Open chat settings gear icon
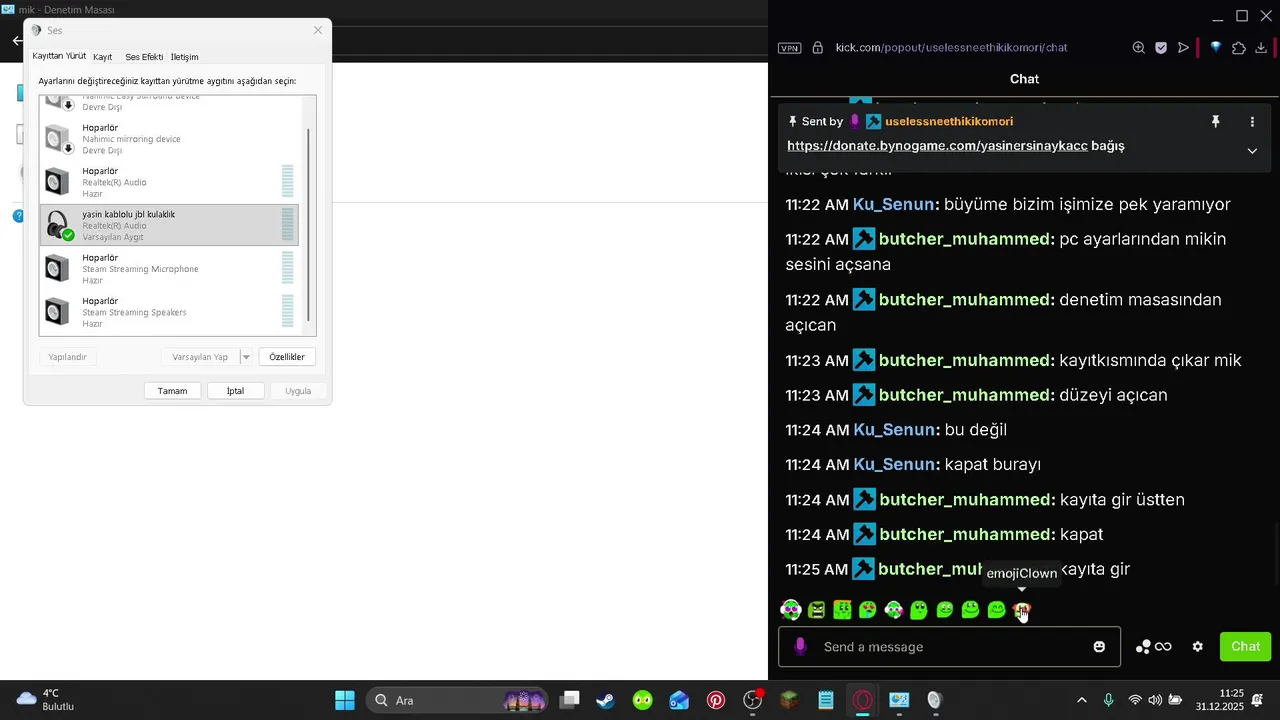Image resolution: width=1280 pixels, height=720 pixels. point(1197,647)
